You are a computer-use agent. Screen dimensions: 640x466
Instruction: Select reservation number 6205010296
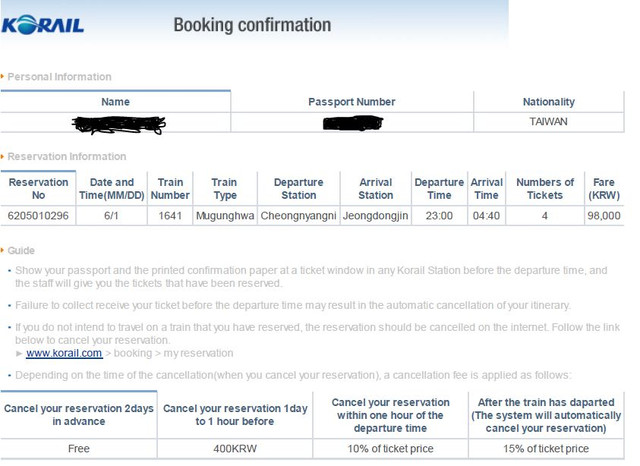(38, 215)
